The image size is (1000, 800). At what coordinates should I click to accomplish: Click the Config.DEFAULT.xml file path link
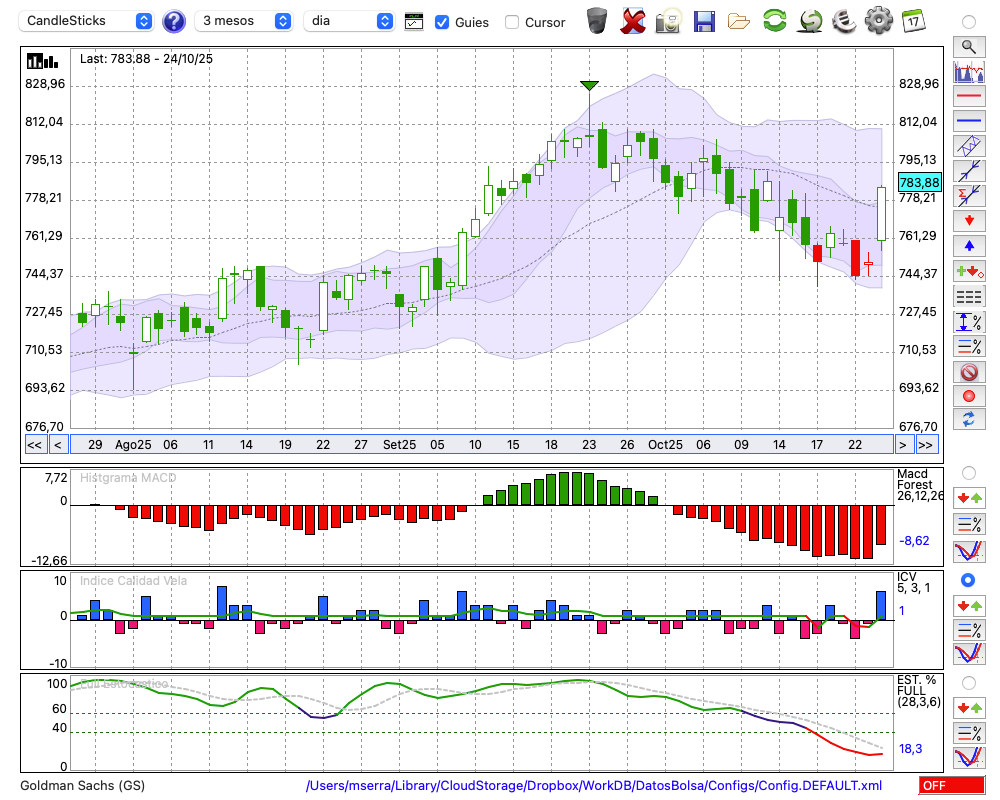(x=594, y=786)
